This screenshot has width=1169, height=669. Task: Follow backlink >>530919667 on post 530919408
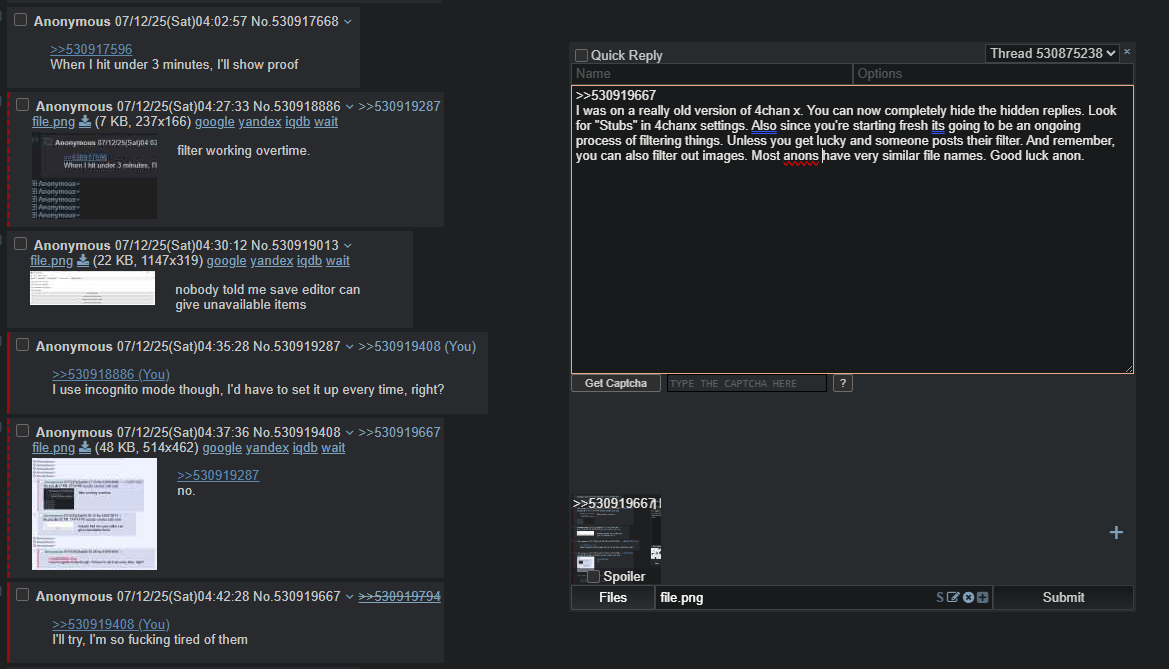pos(399,432)
